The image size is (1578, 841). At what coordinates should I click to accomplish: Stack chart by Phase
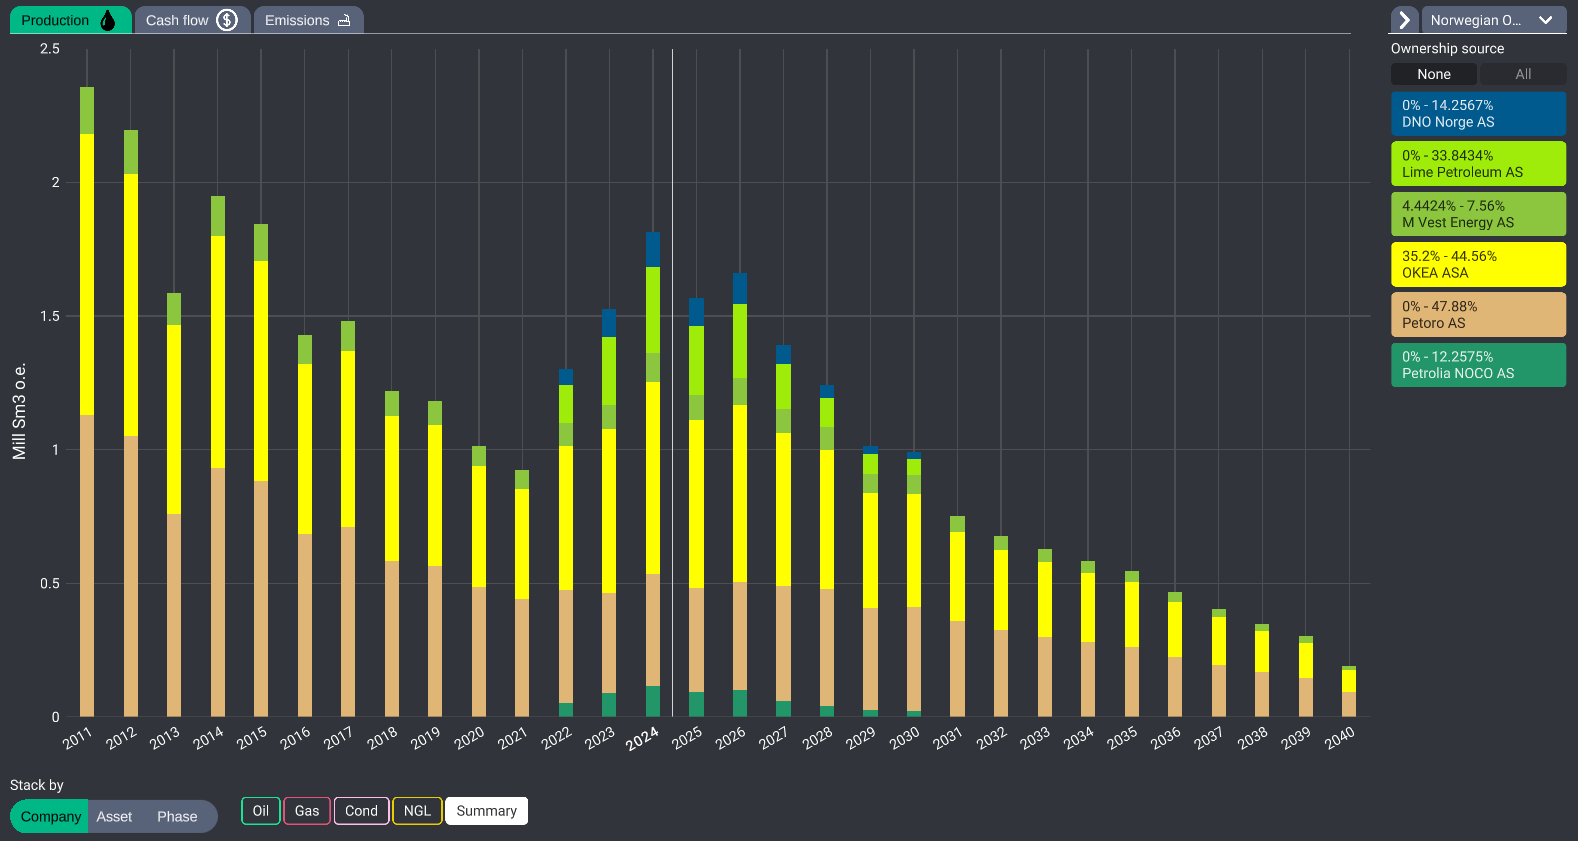(177, 817)
